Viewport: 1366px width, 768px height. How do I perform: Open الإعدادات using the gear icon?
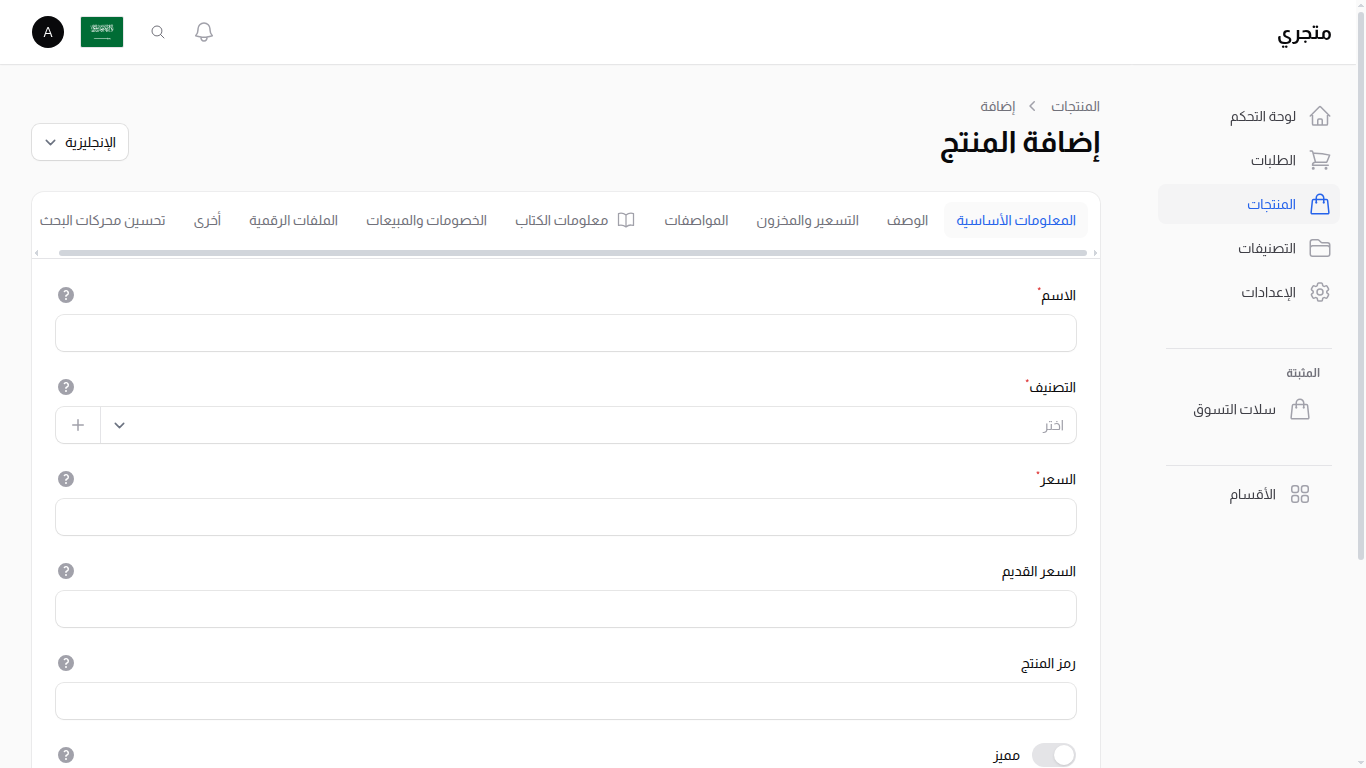[1320, 292]
